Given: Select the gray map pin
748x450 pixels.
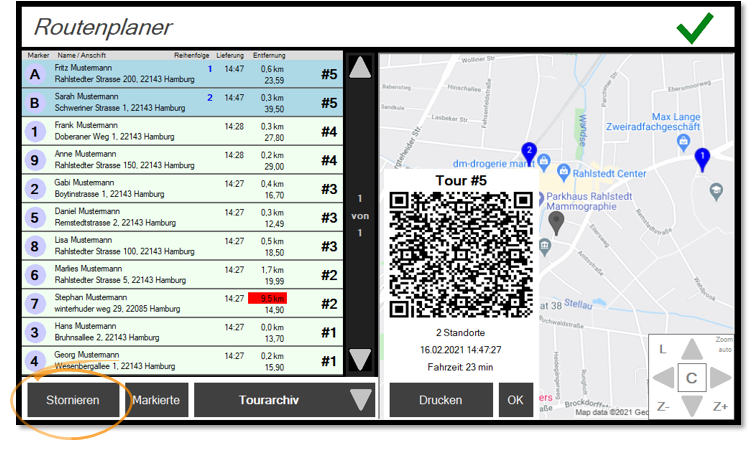Looking at the screenshot, I should tap(556, 223).
